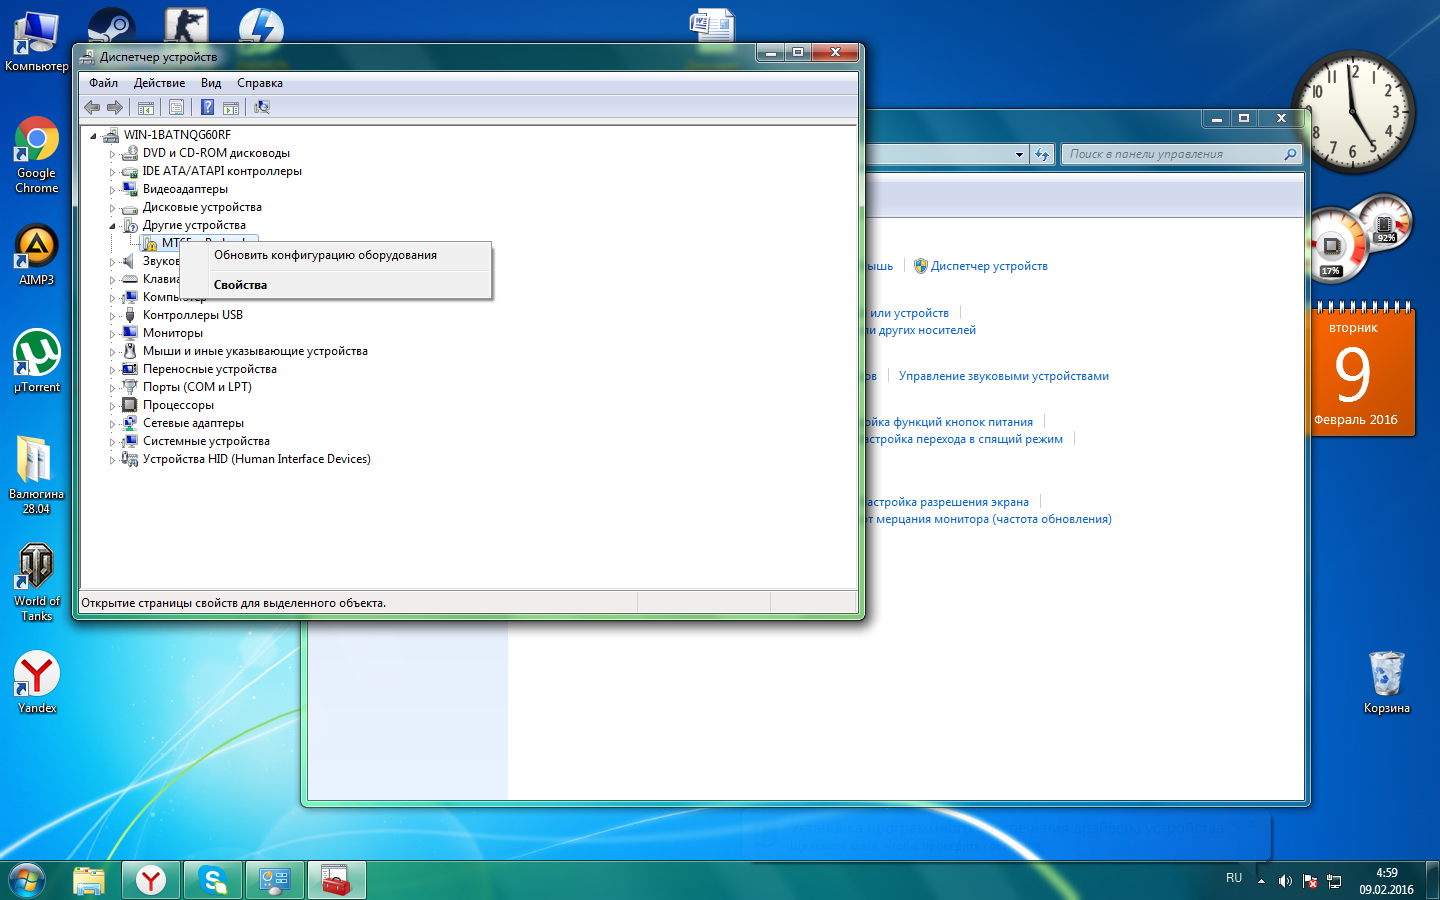Open the Recycle Bin (Корзина)

point(1386,681)
